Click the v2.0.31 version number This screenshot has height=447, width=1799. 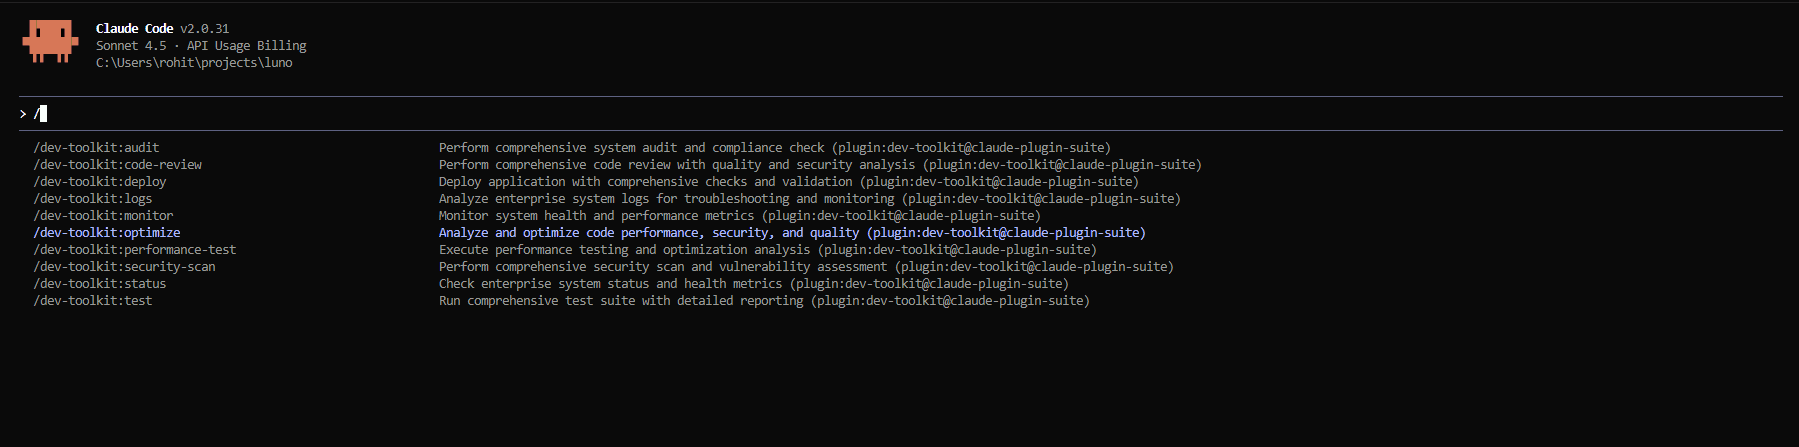[x=205, y=29]
